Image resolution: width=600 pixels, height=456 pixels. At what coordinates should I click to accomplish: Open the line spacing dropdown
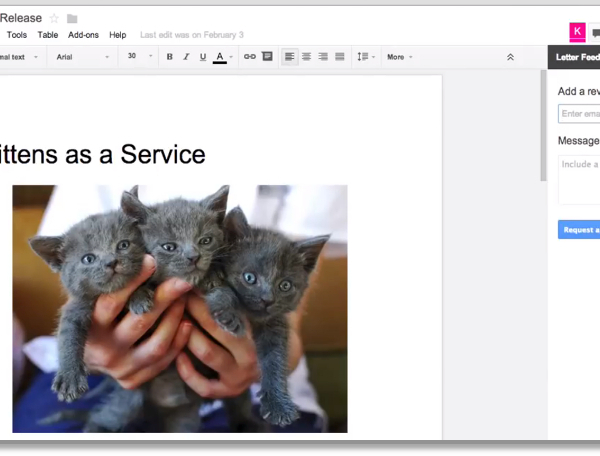pyautogui.click(x=365, y=57)
